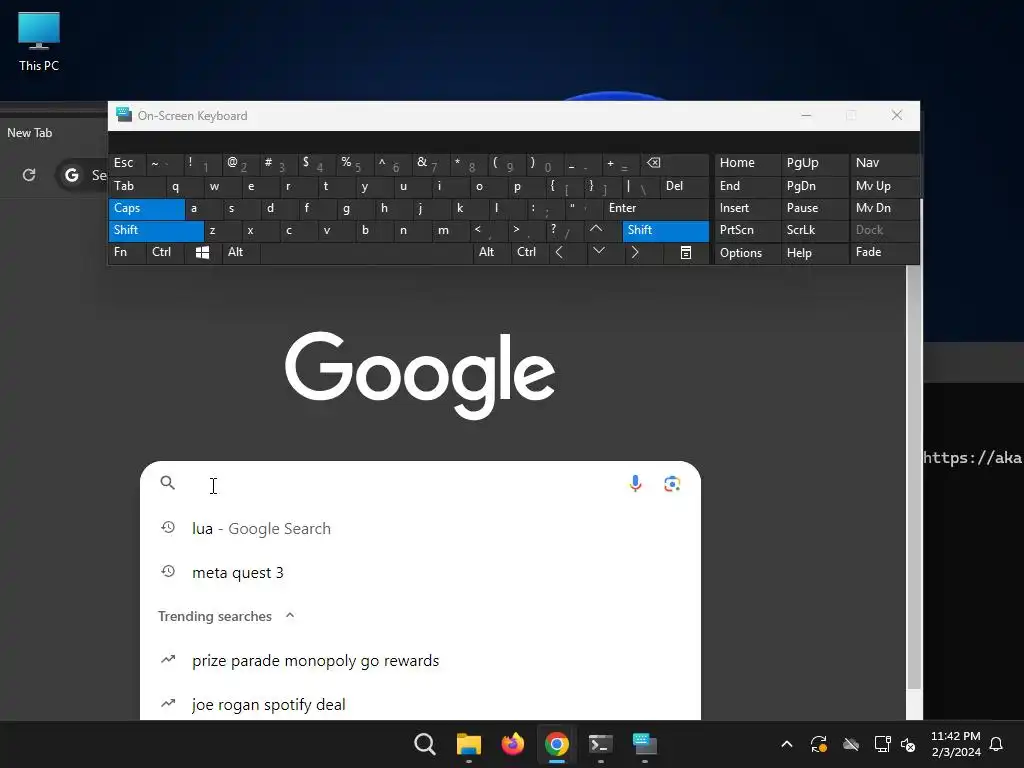Viewport: 1024px width, 768px height.
Task: Toggle the left Shift key
Action: [155, 231]
